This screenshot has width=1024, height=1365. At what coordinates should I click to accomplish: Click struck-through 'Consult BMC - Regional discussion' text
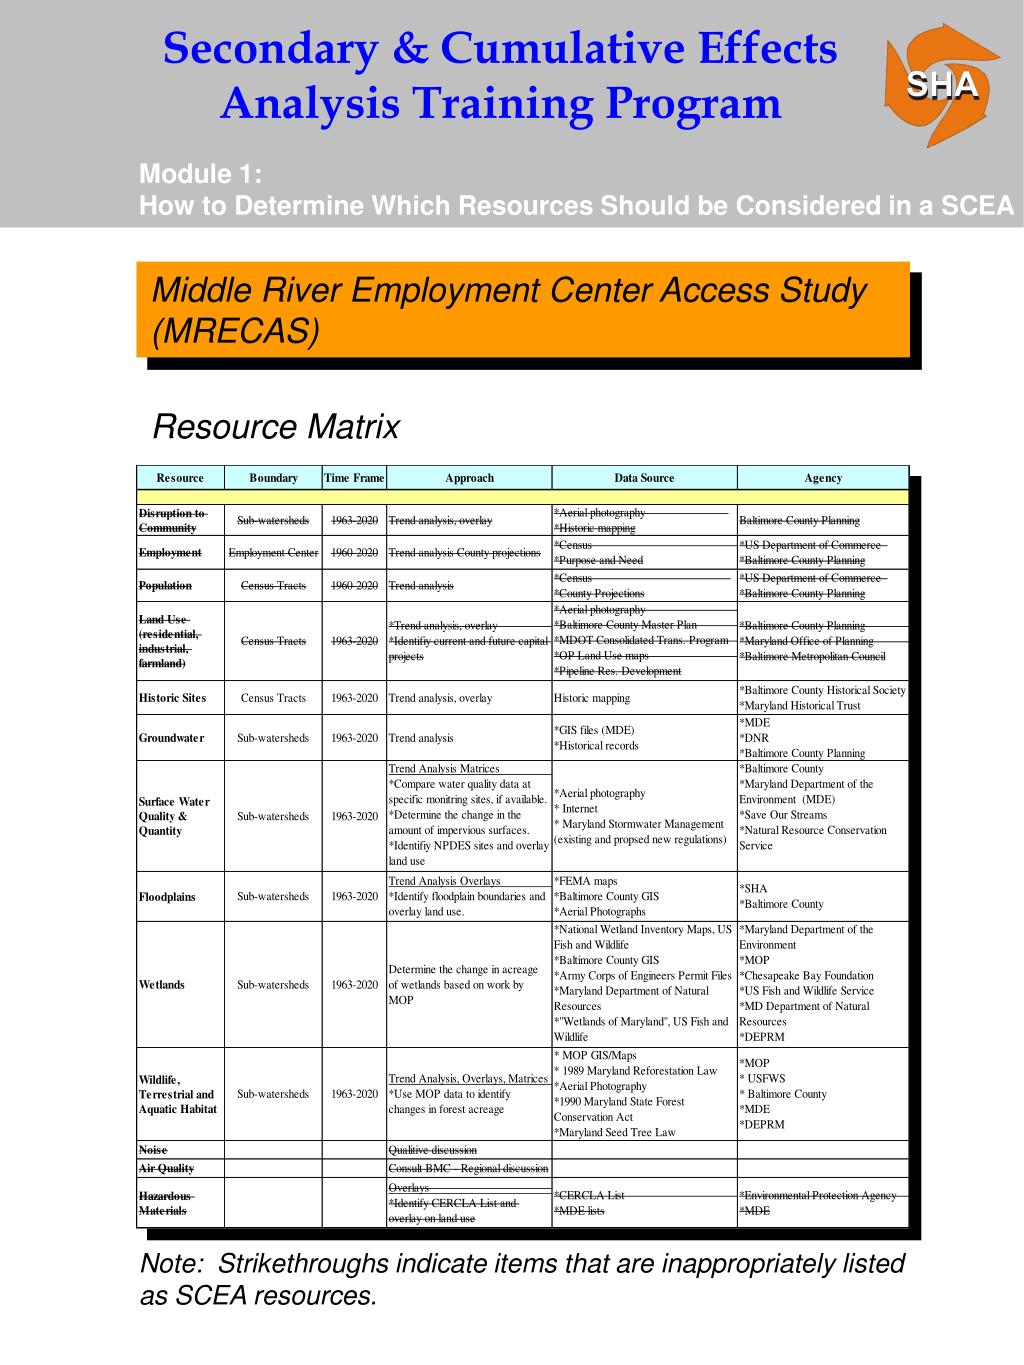pos(468,1168)
